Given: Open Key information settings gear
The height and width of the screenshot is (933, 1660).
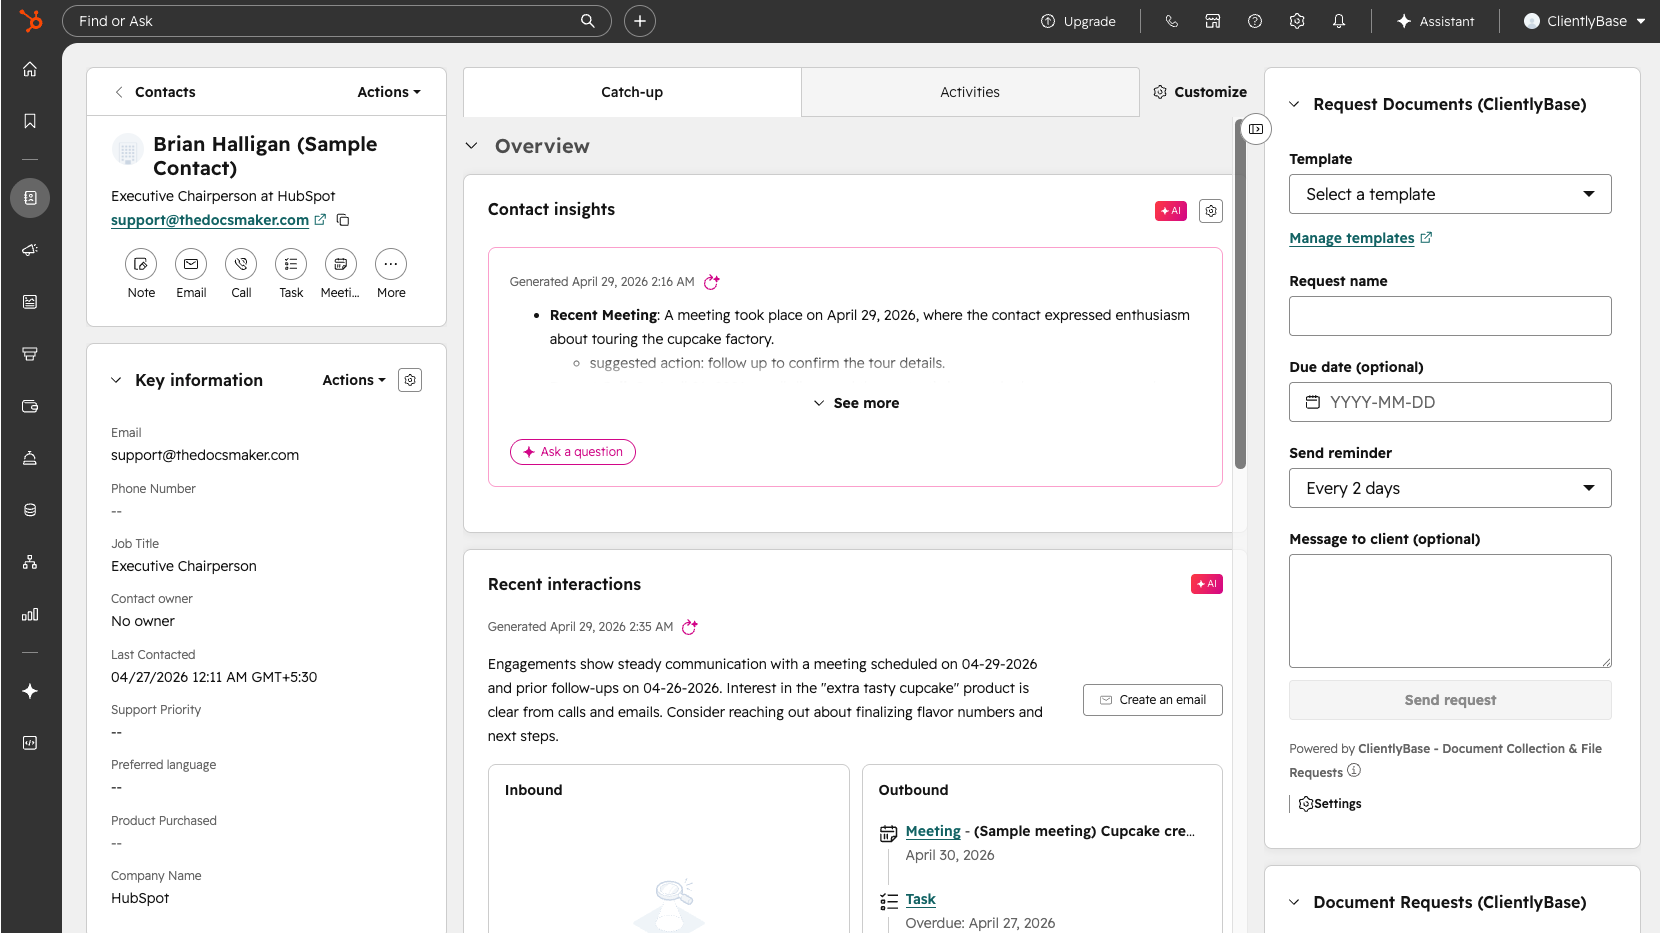Looking at the screenshot, I should (x=410, y=380).
